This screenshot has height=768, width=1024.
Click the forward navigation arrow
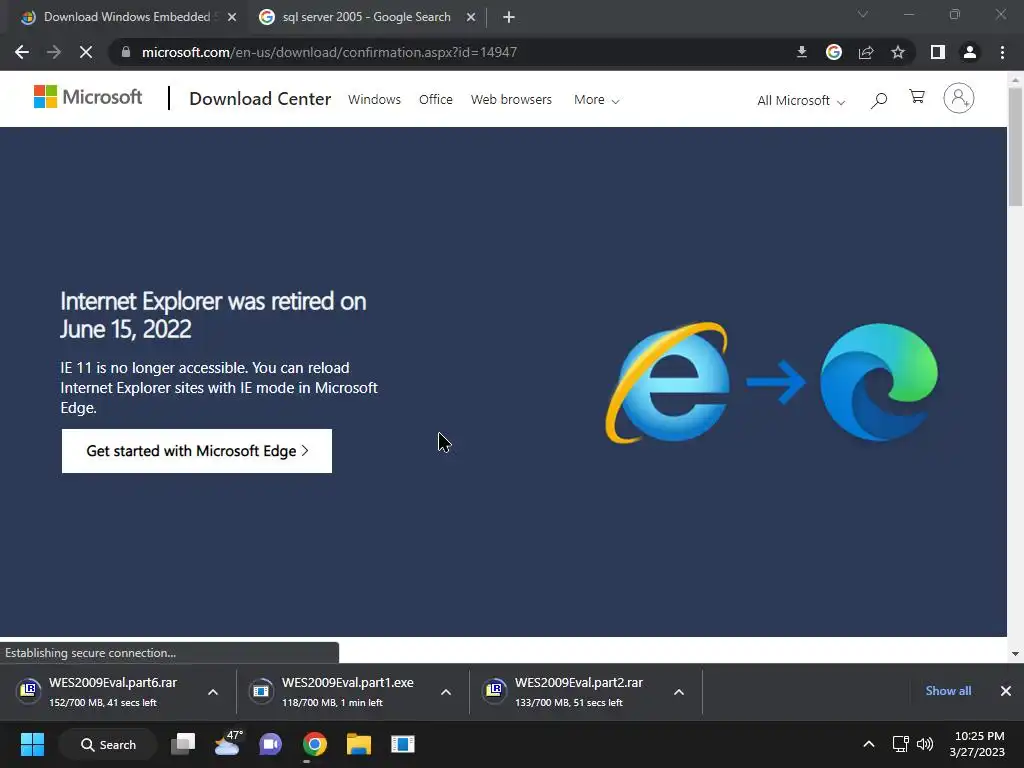[54, 52]
